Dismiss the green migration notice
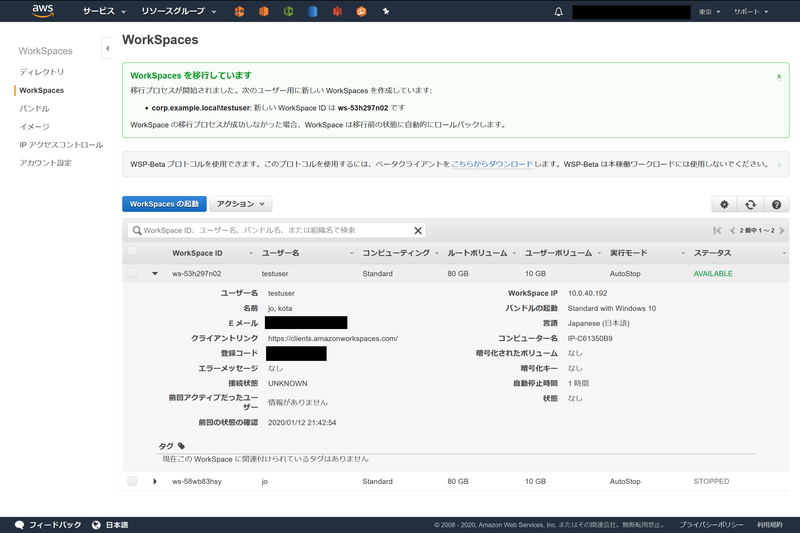This screenshot has width=800, height=533. click(x=779, y=76)
